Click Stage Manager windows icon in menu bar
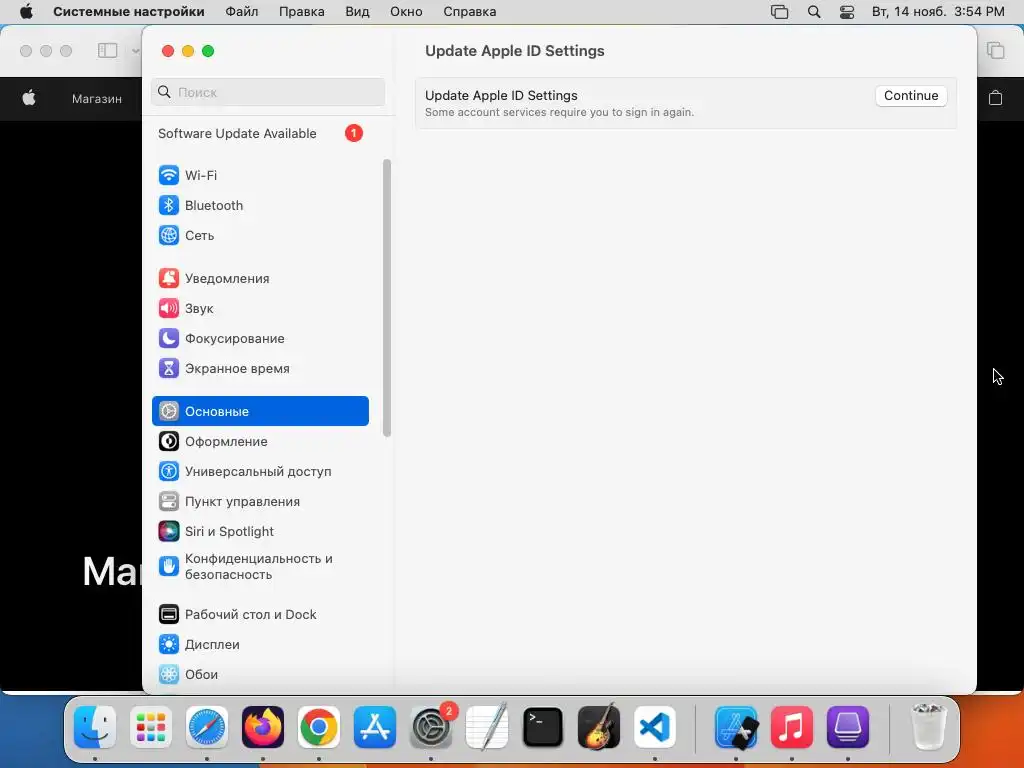 [779, 12]
